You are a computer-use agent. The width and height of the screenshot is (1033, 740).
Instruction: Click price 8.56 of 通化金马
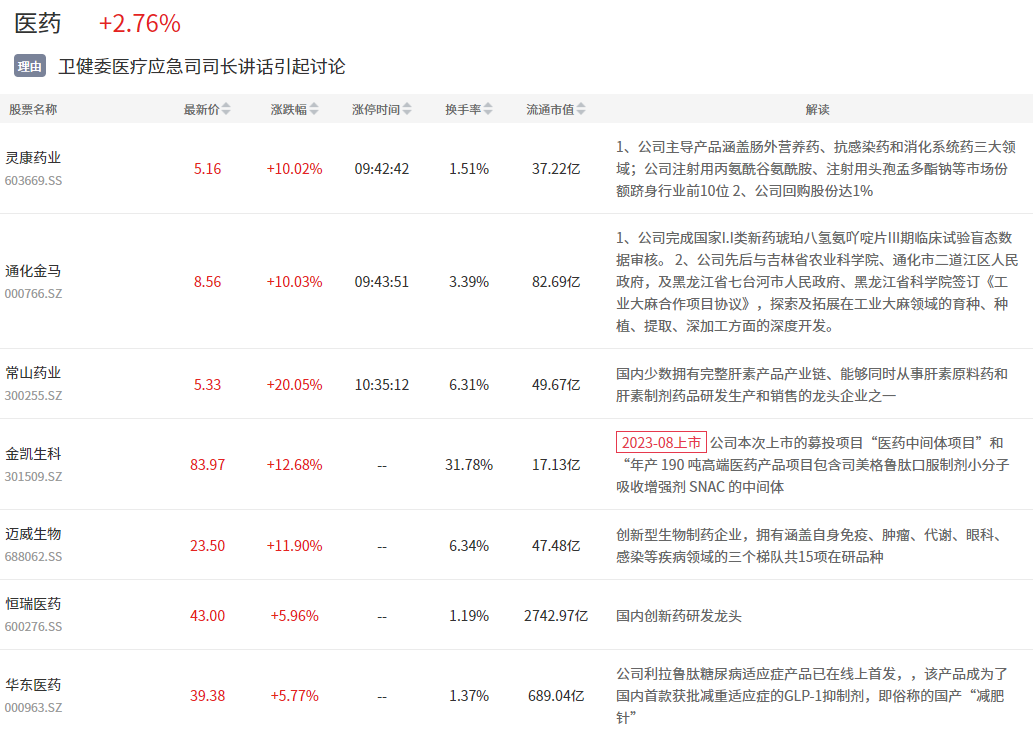[x=208, y=282]
